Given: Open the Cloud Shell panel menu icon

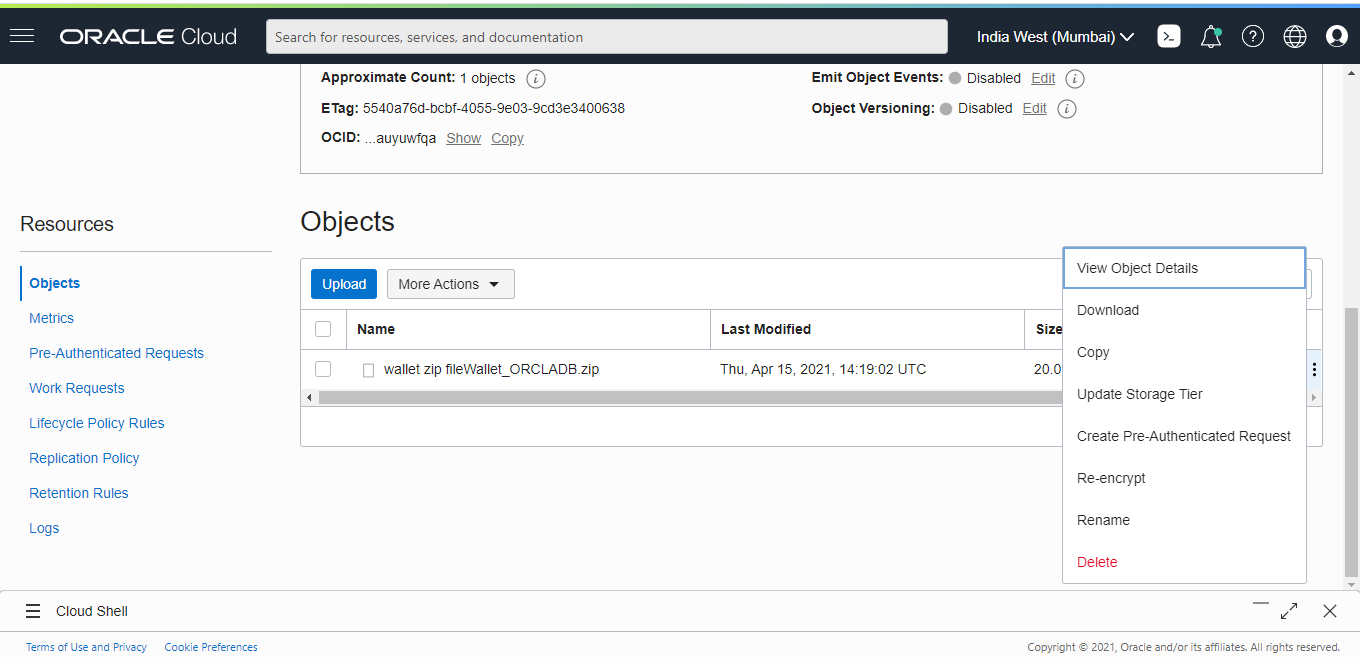Looking at the screenshot, I should coord(33,611).
